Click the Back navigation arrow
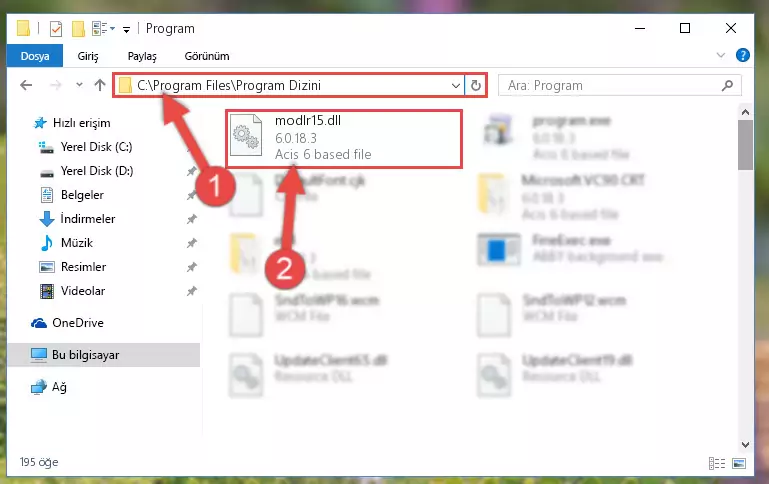The image size is (769, 484). coord(26,85)
